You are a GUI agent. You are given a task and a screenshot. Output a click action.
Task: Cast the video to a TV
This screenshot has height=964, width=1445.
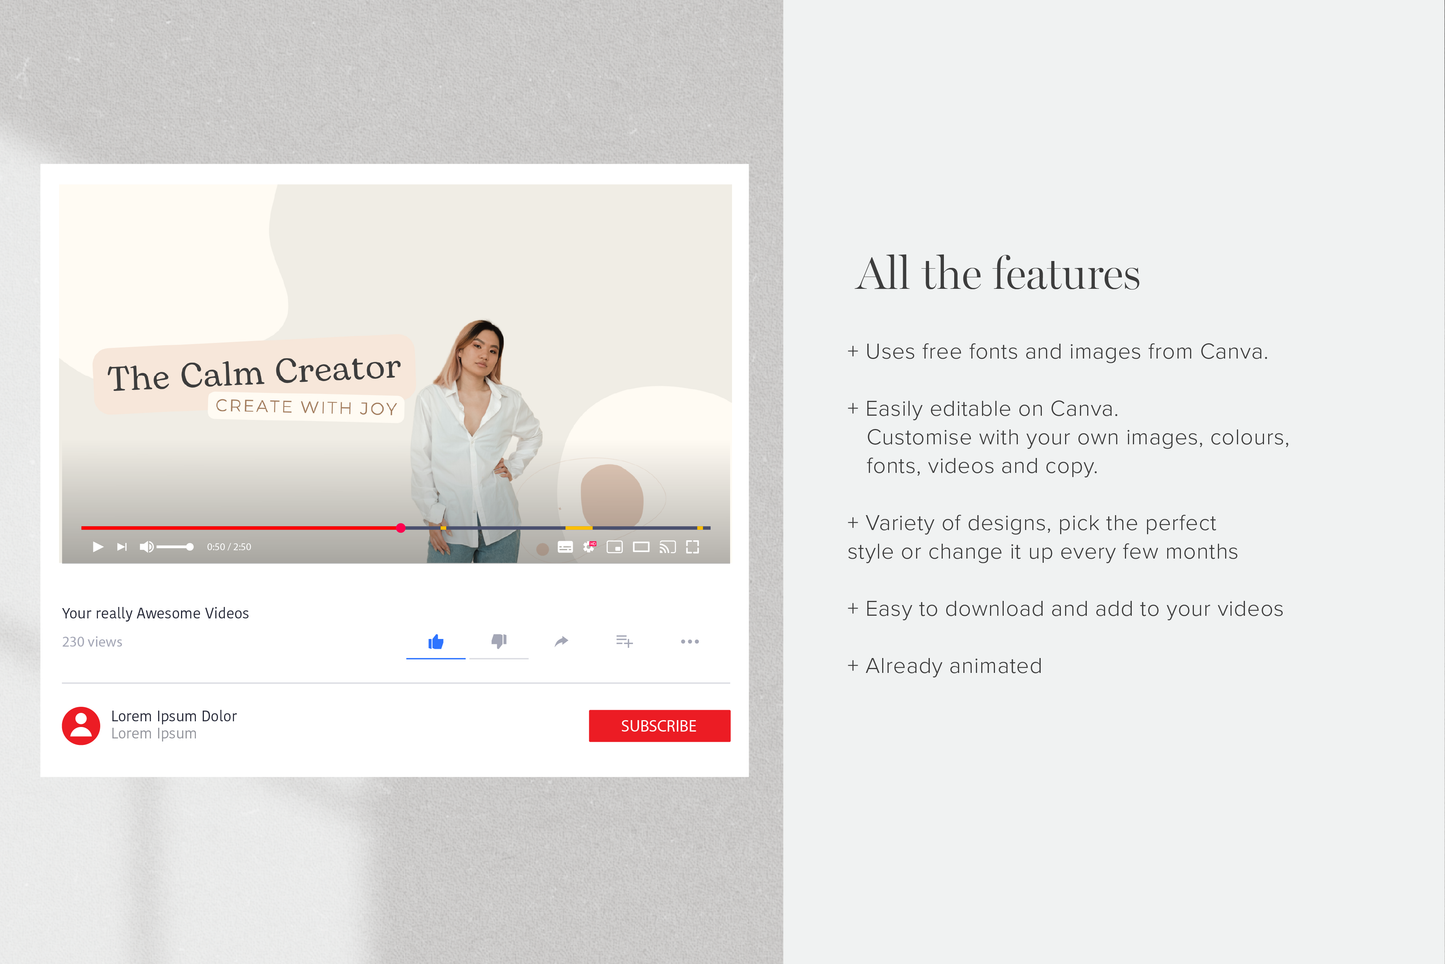(667, 547)
